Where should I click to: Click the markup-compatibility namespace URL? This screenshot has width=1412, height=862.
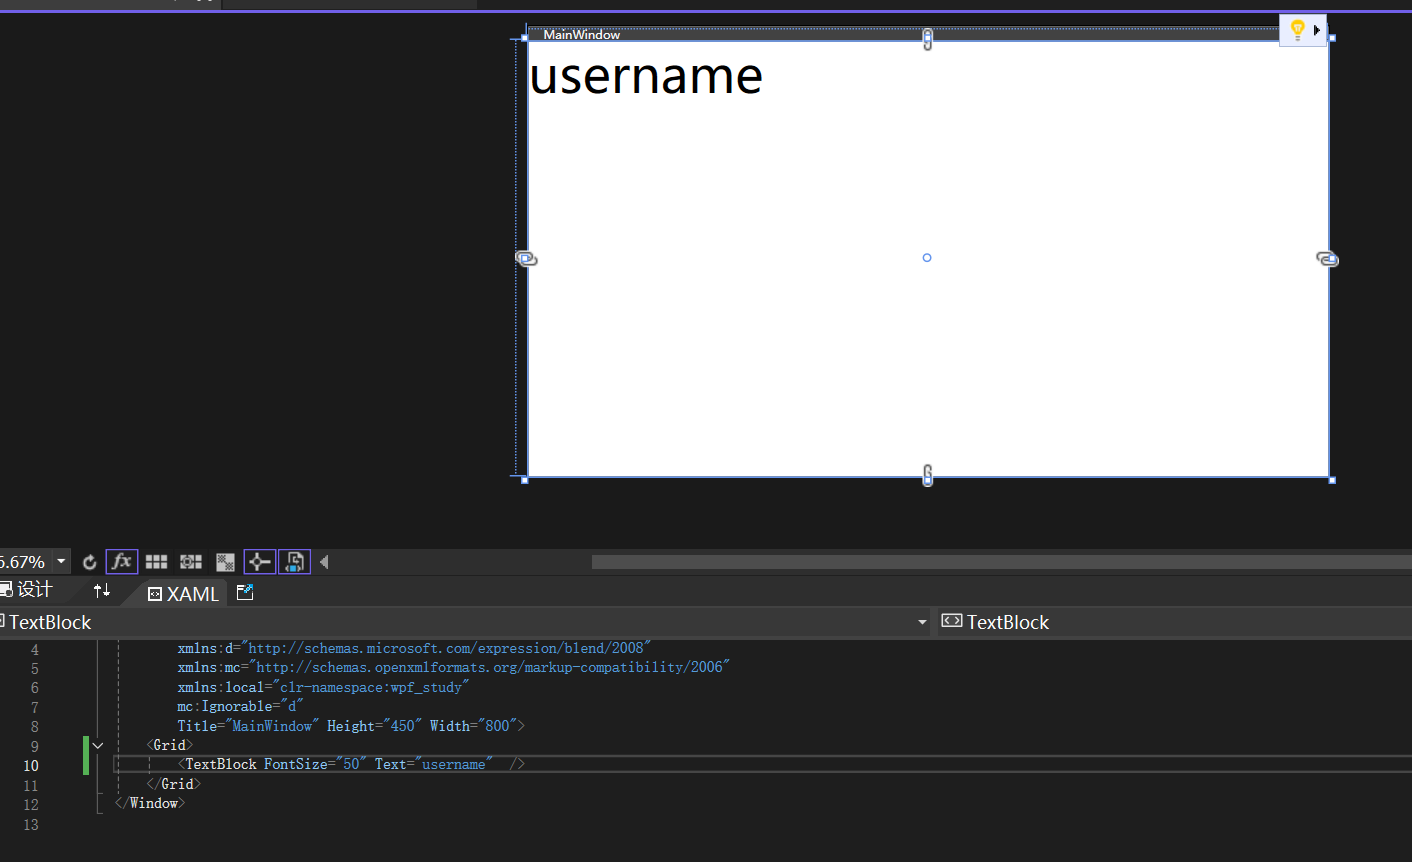[489, 667]
